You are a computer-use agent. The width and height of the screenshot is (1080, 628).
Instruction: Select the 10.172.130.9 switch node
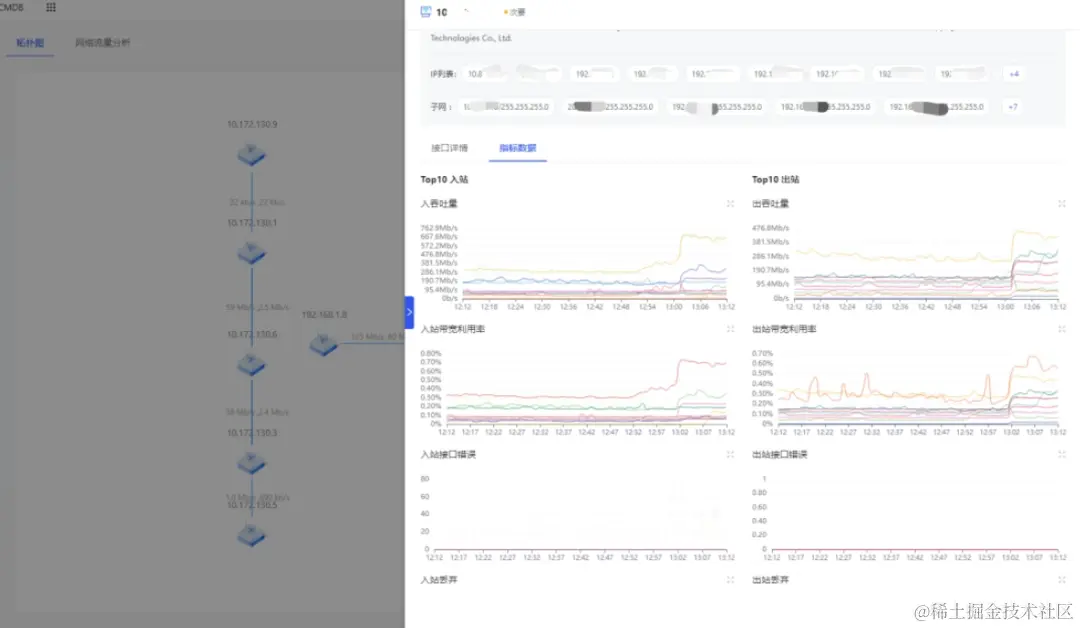point(251,155)
